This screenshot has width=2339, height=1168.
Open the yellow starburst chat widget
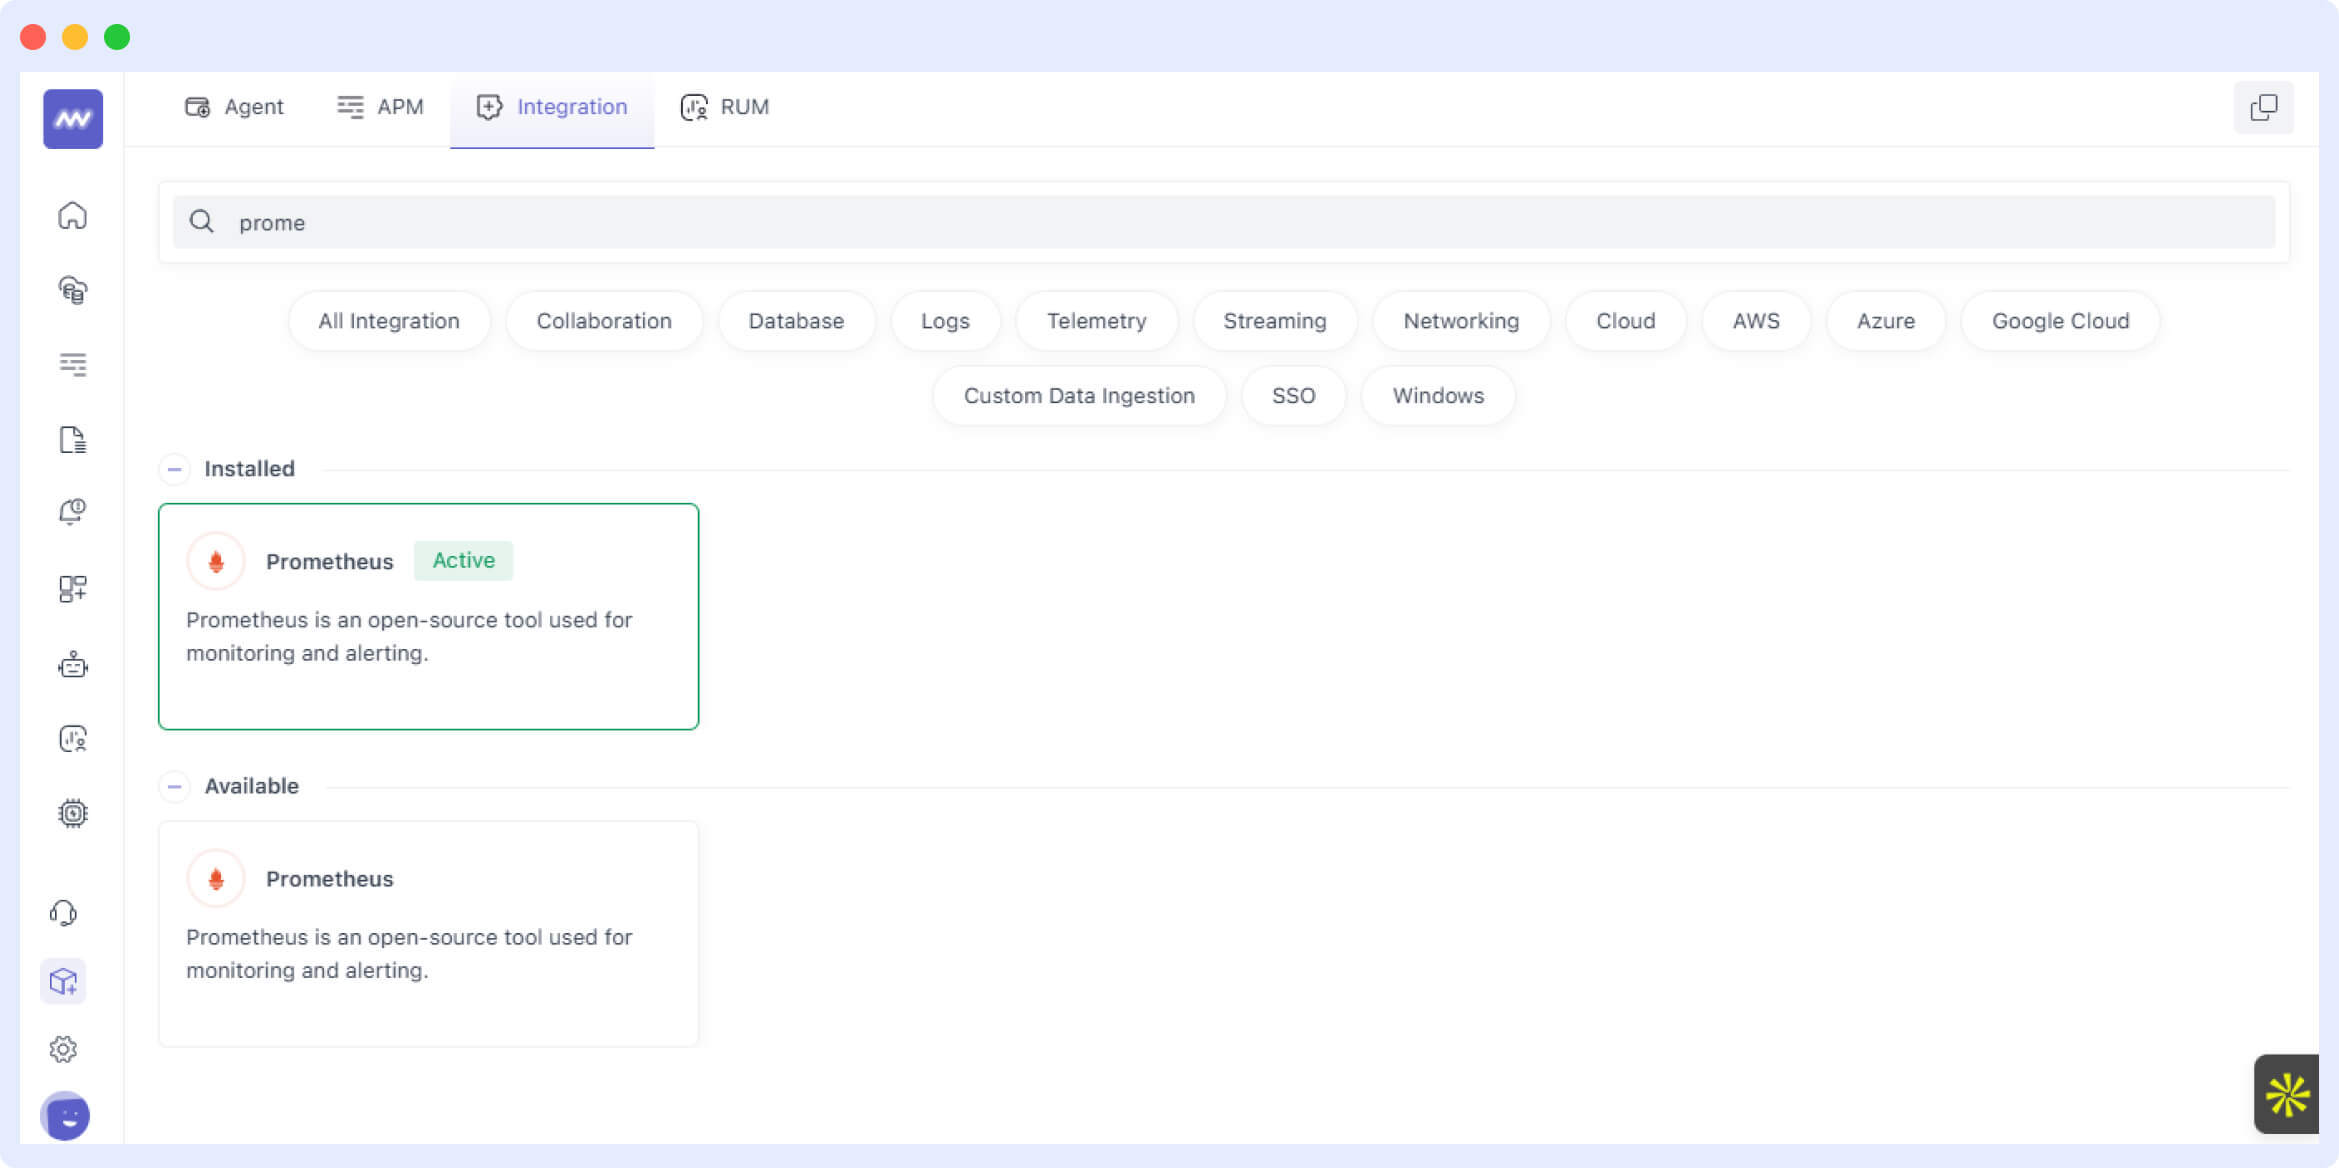(2287, 1094)
